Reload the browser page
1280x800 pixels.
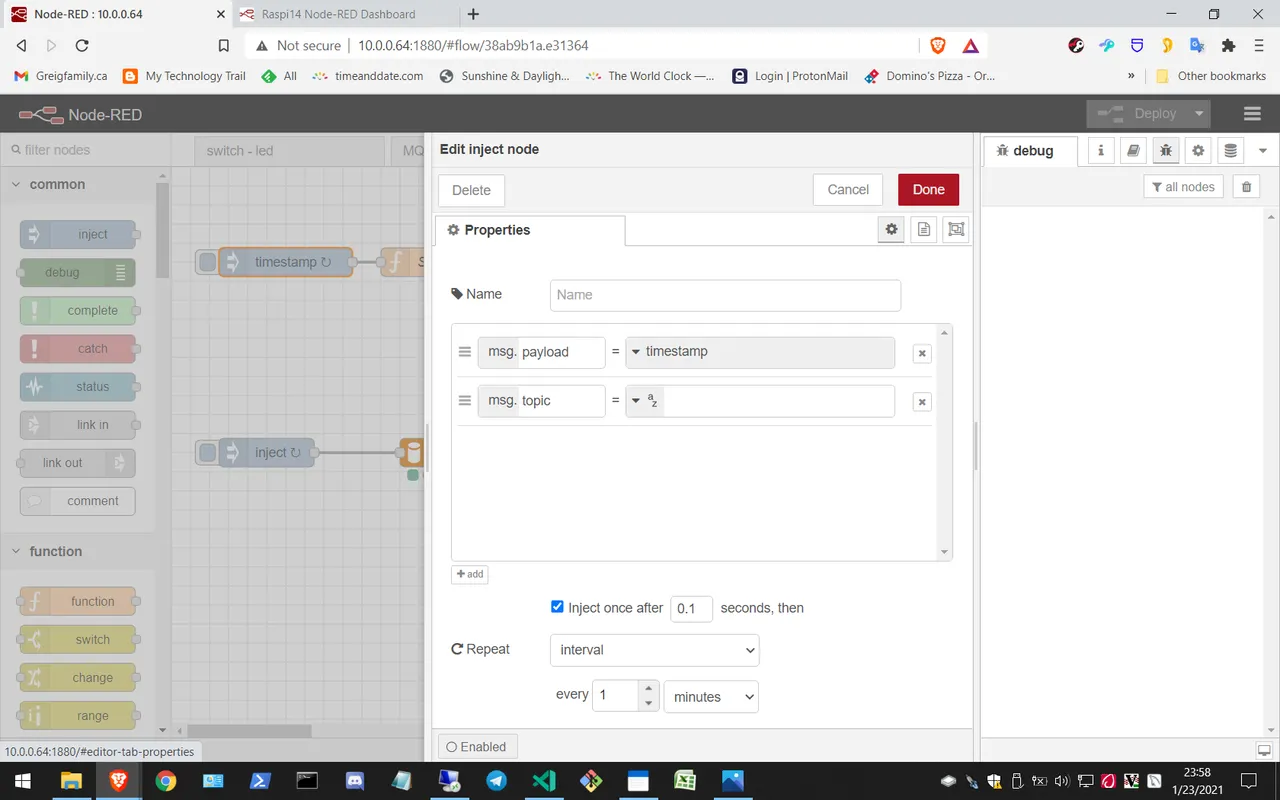[x=82, y=45]
